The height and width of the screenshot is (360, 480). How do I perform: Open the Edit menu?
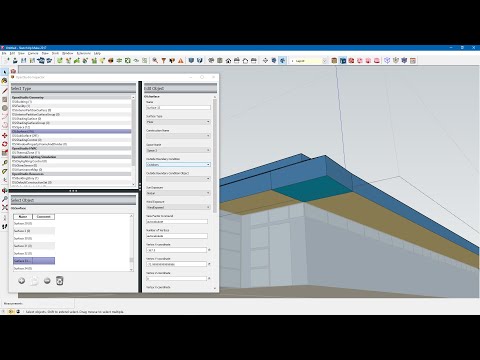point(12,53)
